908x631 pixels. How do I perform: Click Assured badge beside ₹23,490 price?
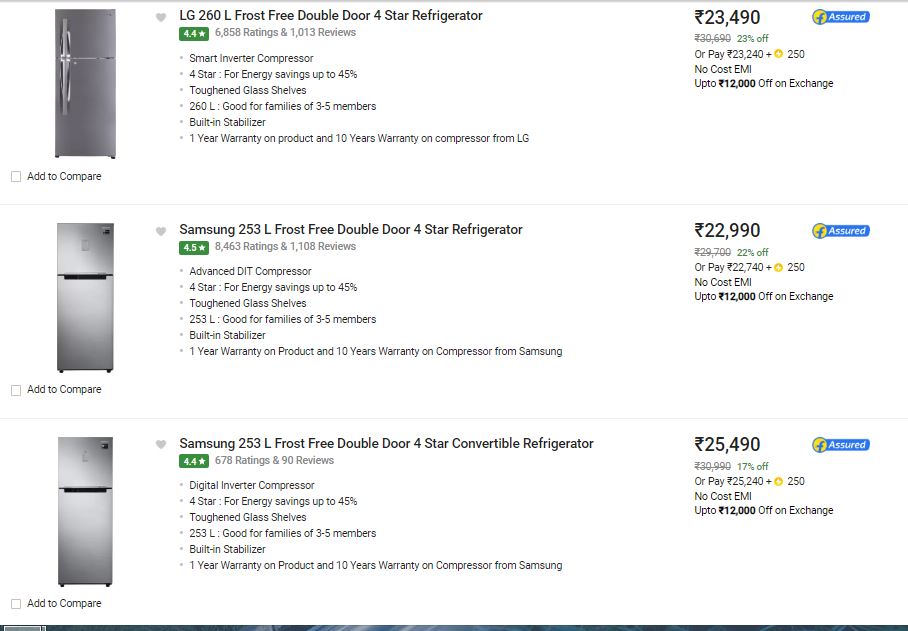(x=840, y=17)
